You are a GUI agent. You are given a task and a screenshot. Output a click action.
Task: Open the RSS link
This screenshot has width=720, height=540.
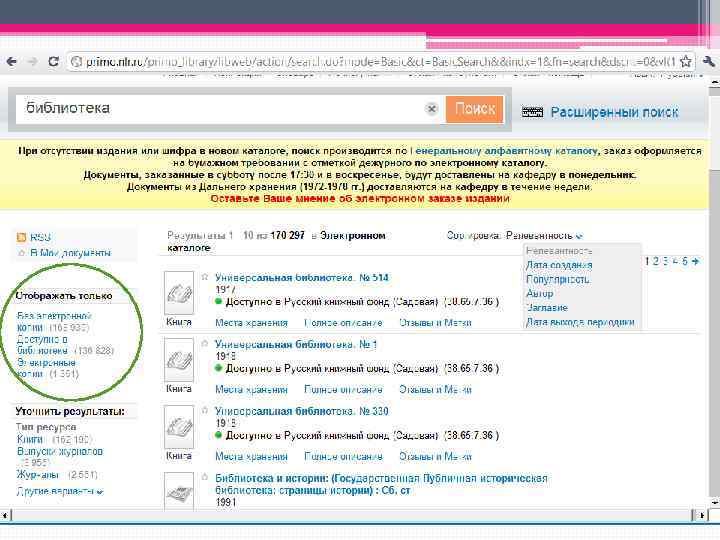point(40,237)
